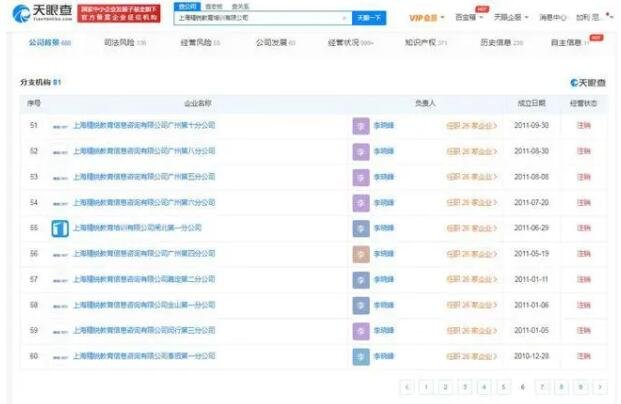Open the light-blue avatar in row 60
The image size is (621, 404).
click(x=361, y=357)
